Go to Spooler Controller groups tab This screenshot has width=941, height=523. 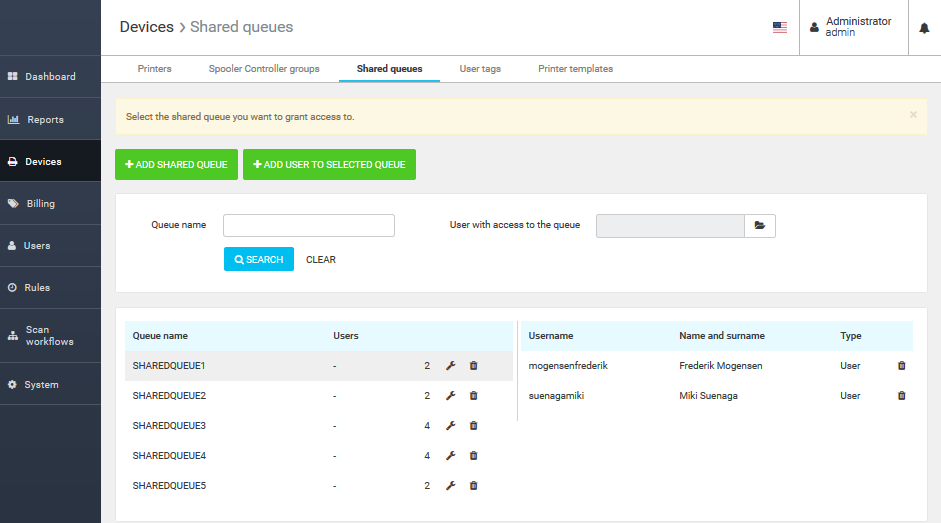tap(264, 69)
